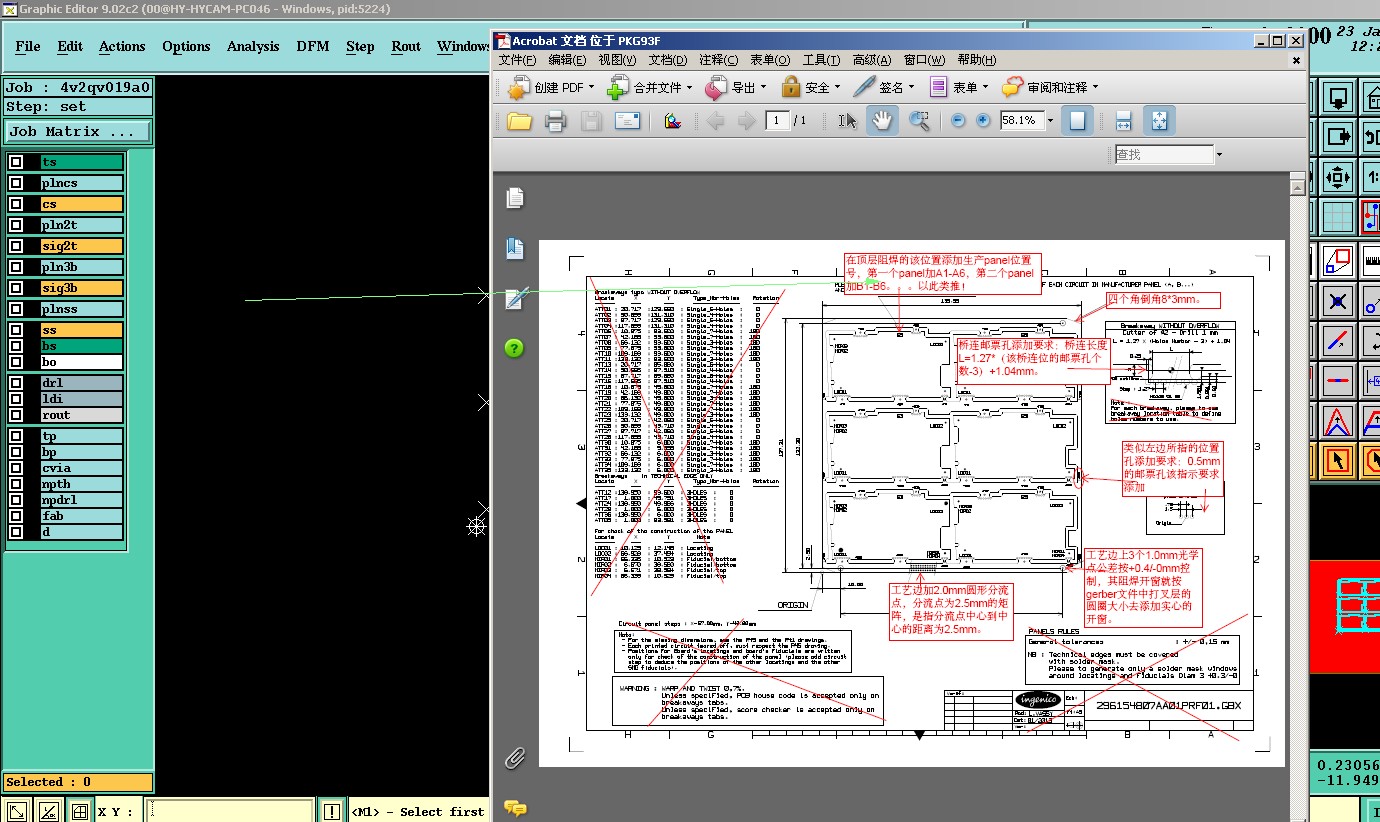Click the Job Matrix button

pos(78,132)
